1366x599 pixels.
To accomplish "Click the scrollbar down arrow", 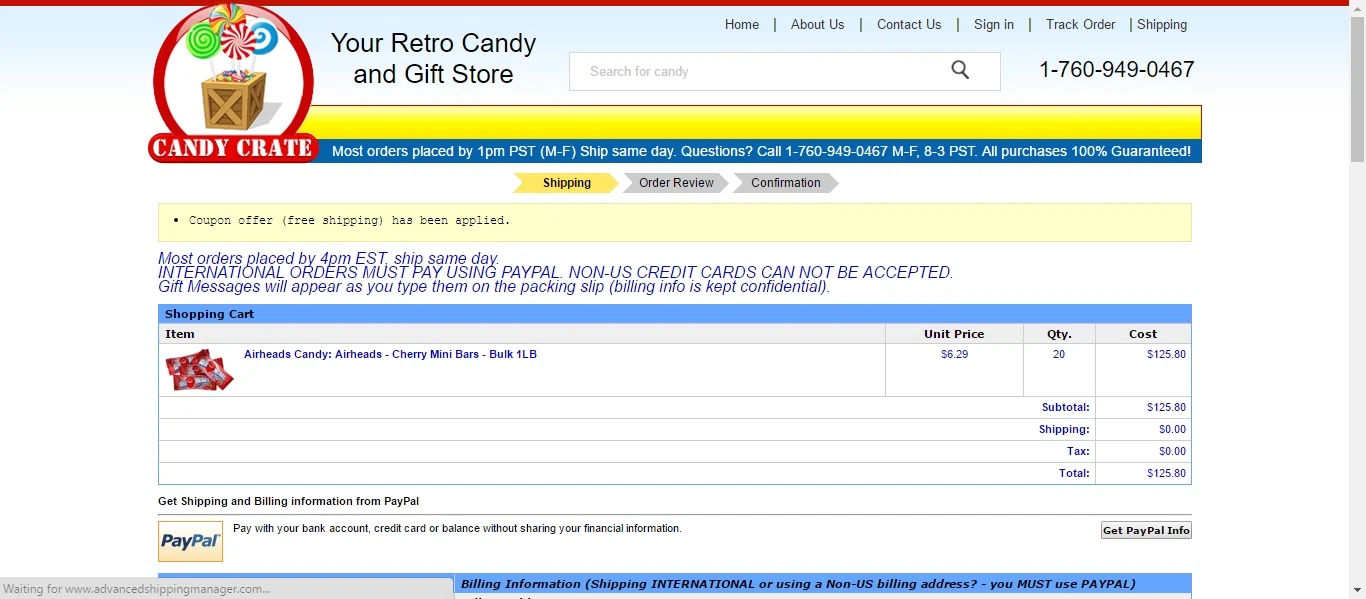I will [x=1357, y=590].
